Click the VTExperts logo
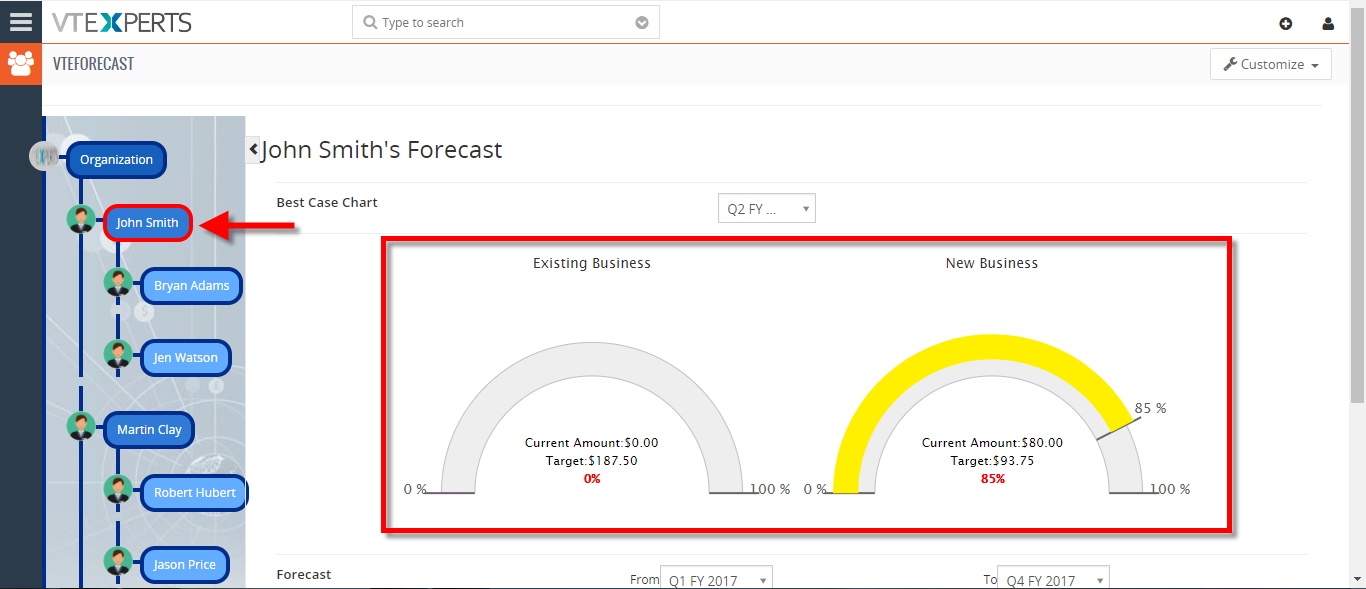Viewport: 1366px width, 589px height. (122, 22)
